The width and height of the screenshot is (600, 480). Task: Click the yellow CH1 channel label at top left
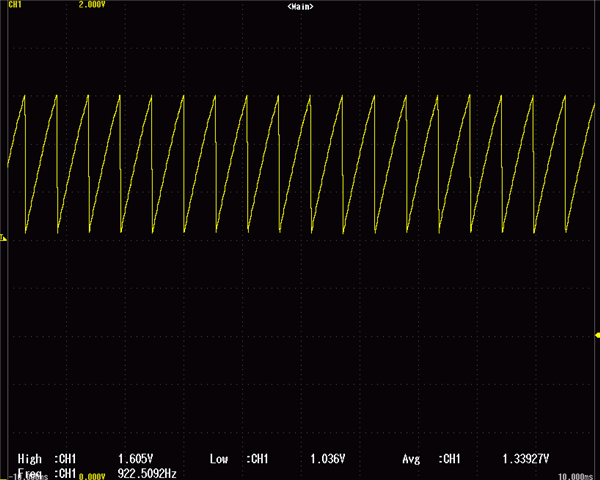point(15,5)
